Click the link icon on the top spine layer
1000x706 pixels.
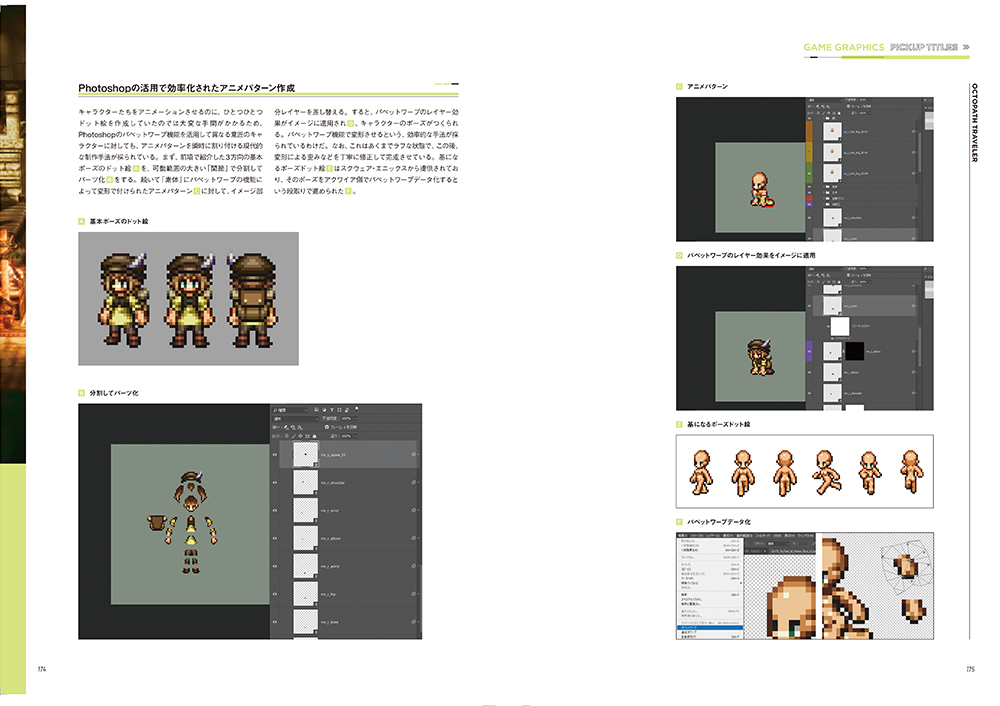tap(414, 455)
